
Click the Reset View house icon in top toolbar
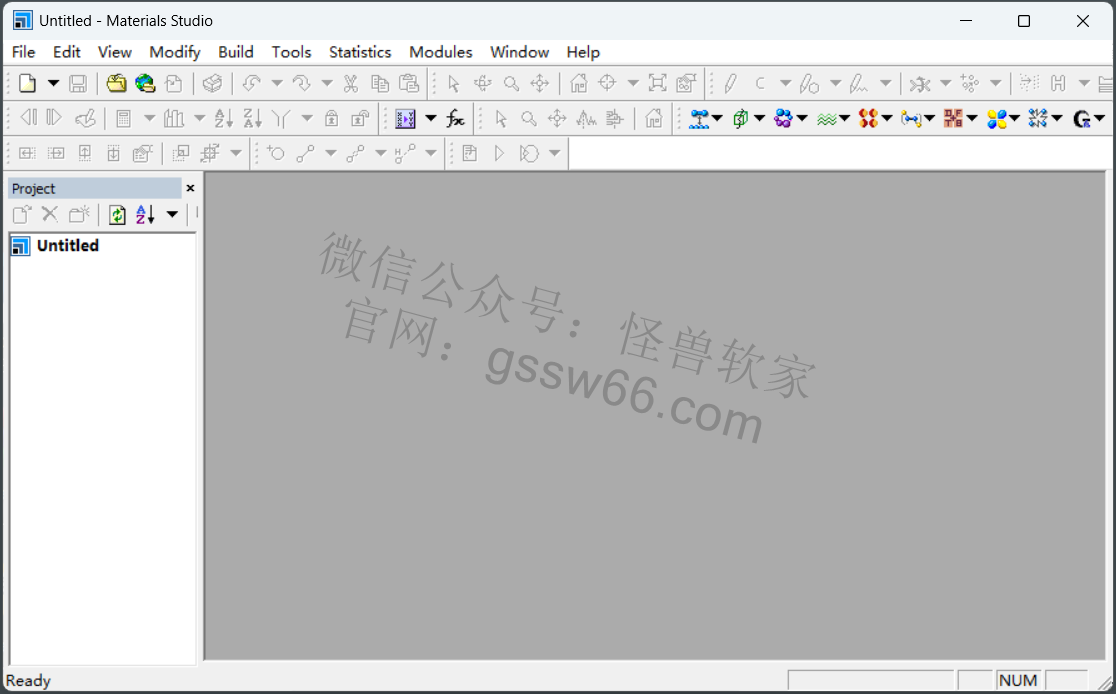click(579, 83)
